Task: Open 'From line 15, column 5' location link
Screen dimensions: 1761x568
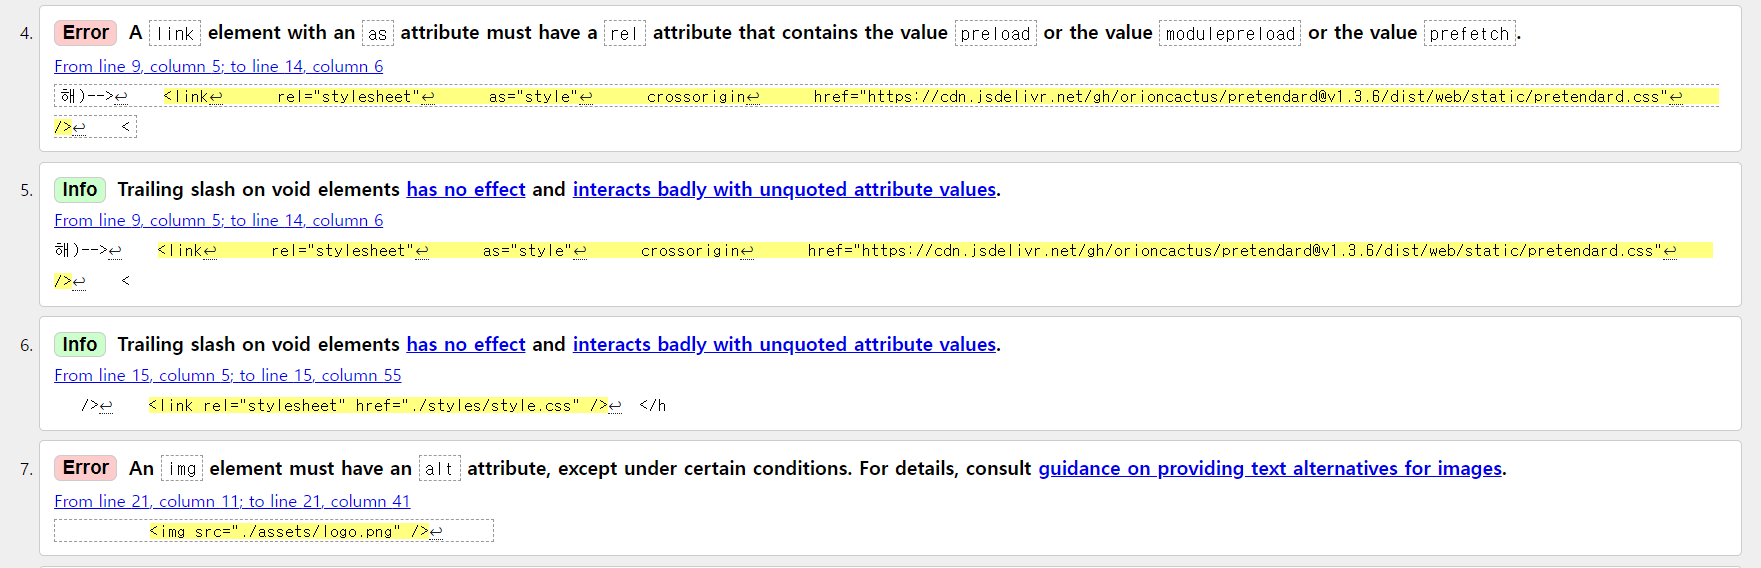Action: pyautogui.click(x=228, y=375)
